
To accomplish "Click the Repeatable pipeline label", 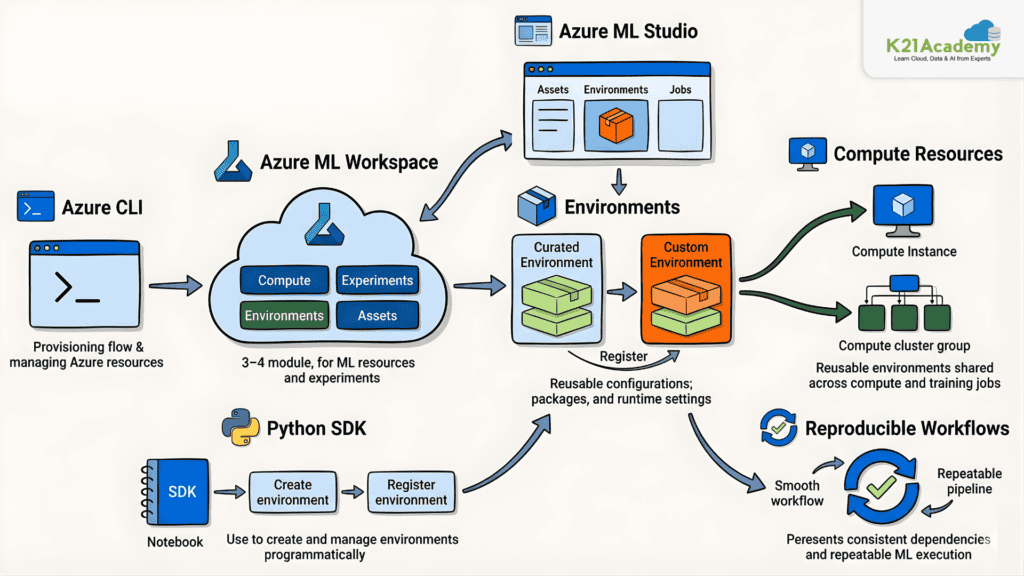I will (969, 481).
